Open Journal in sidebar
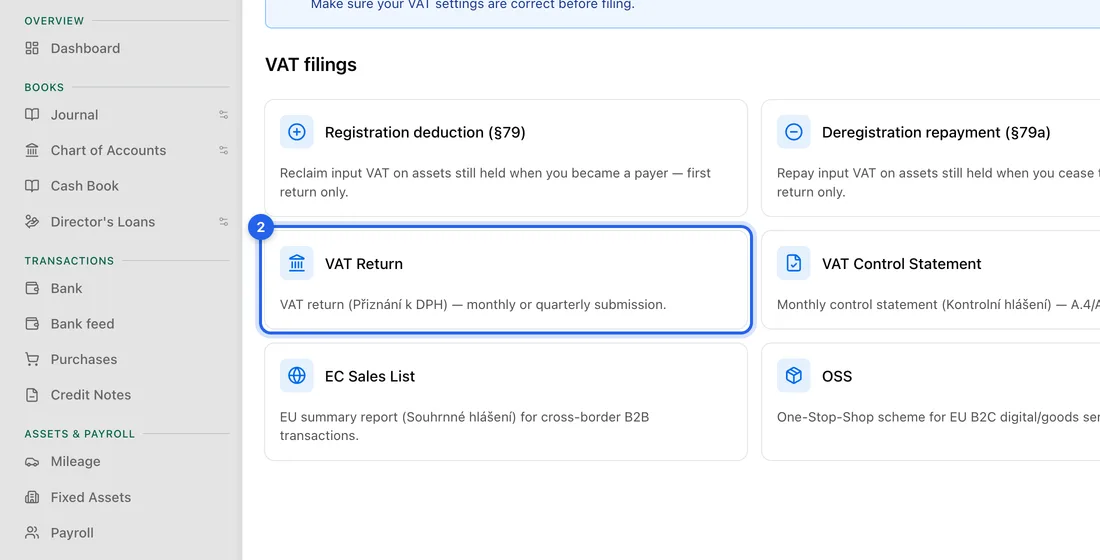Screen dimensions: 1100x560 pyautogui.click(x=74, y=115)
